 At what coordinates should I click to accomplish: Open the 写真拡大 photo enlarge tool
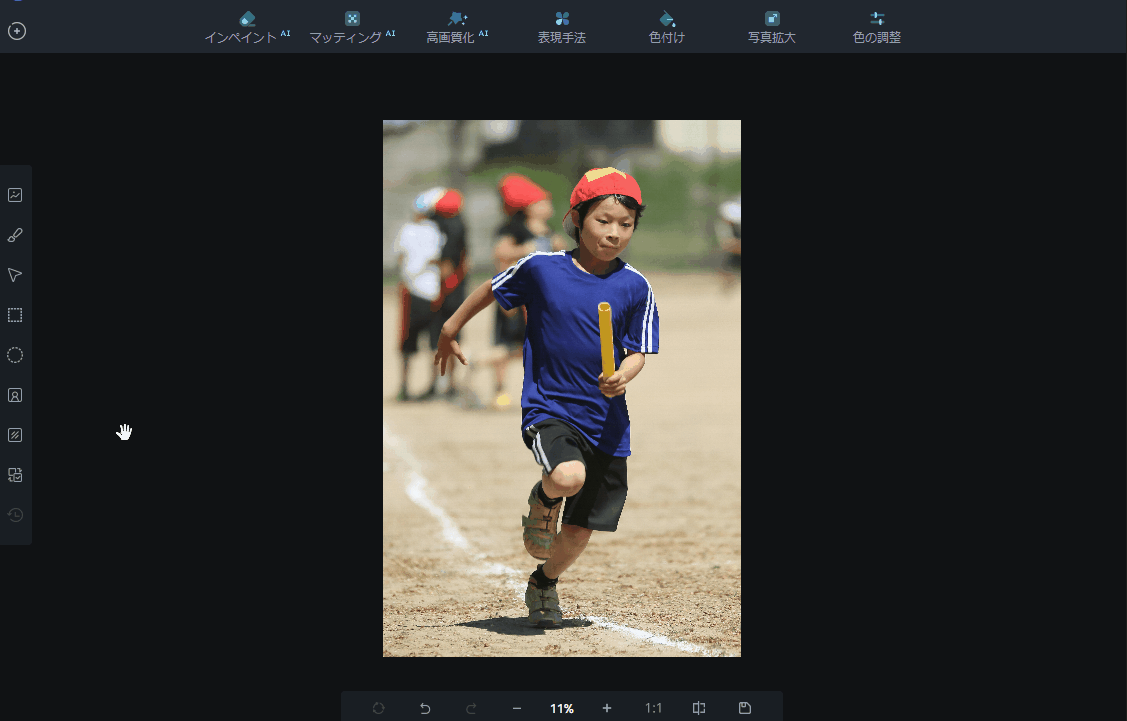tap(771, 27)
